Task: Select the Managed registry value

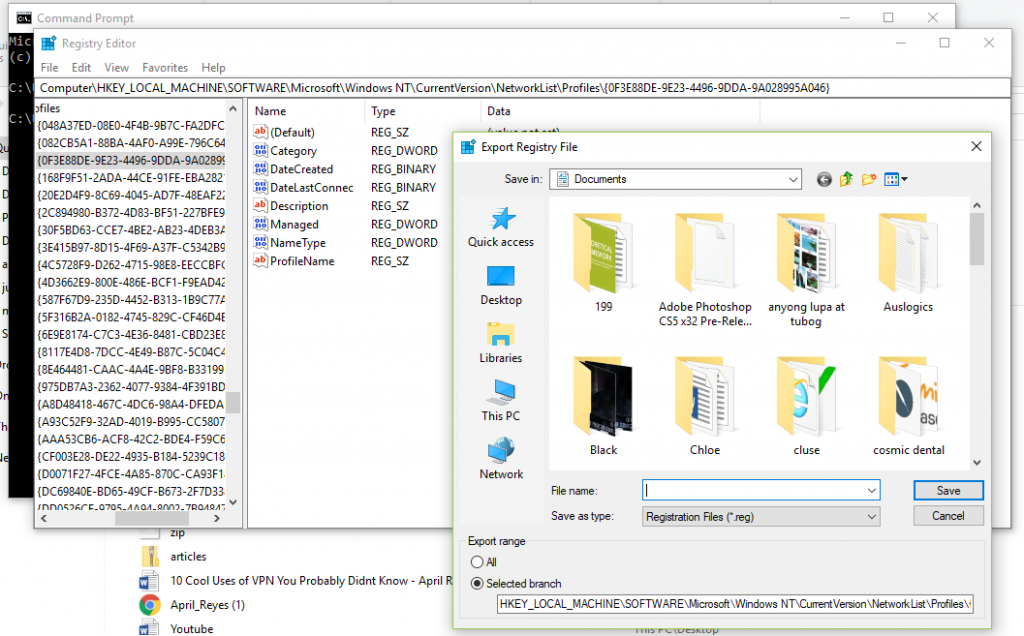Action: [x=294, y=224]
